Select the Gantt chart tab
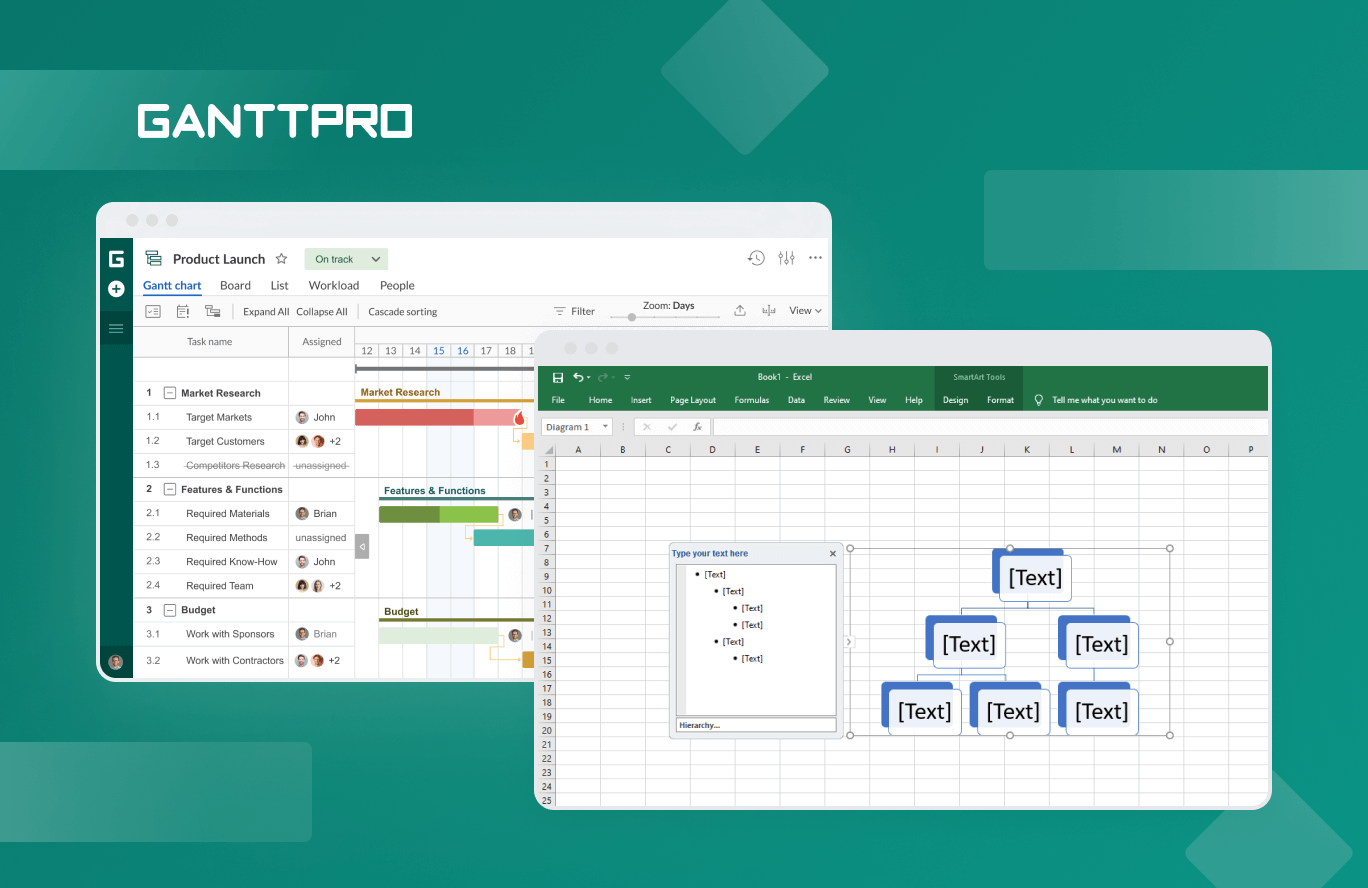 tap(172, 286)
